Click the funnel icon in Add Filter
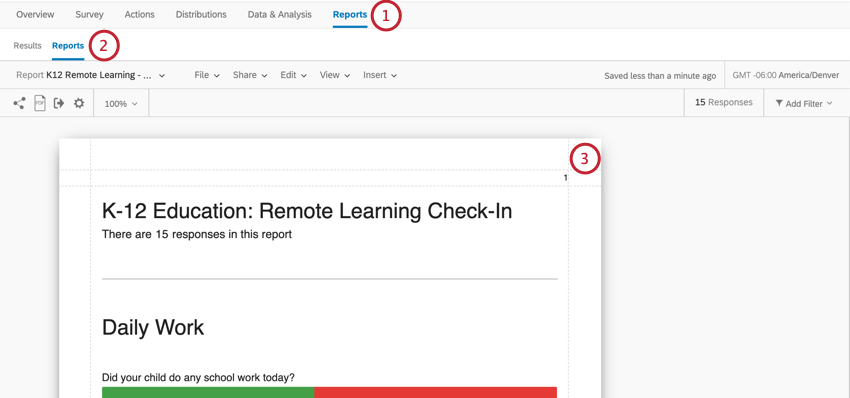850x398 pixels. point(778,103)
